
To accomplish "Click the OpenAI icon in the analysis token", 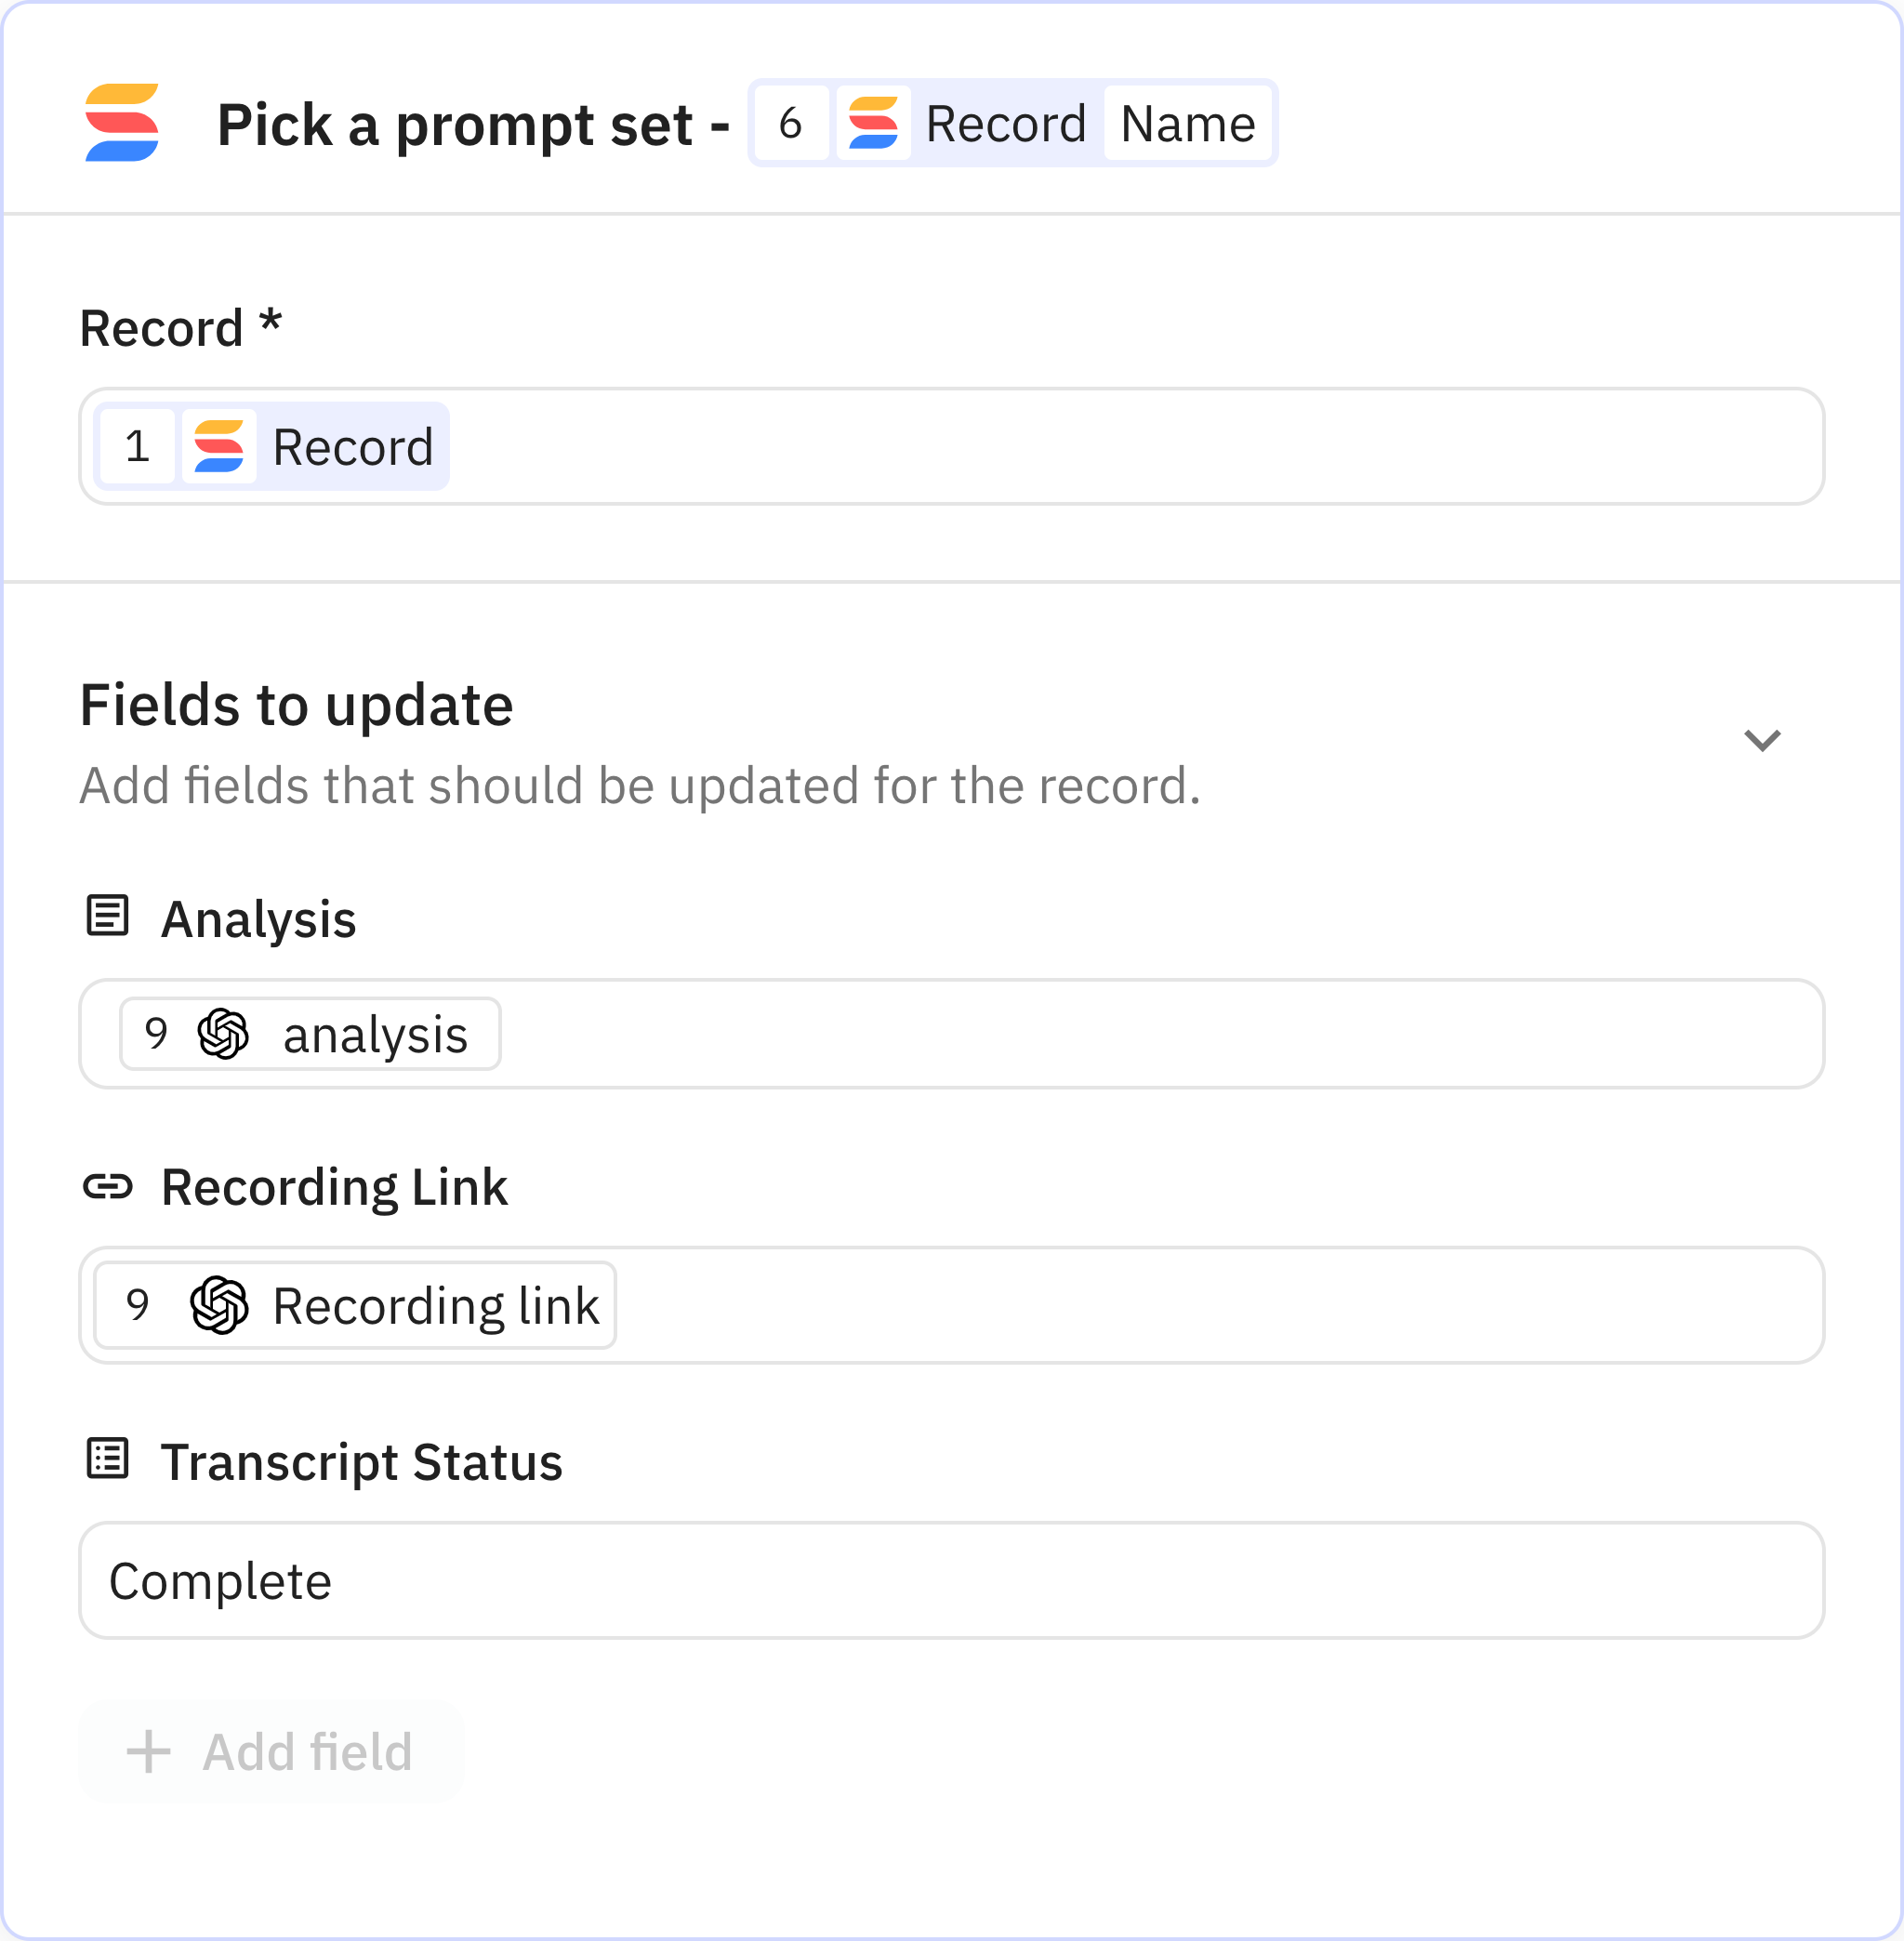I will tap(222, 1034).
